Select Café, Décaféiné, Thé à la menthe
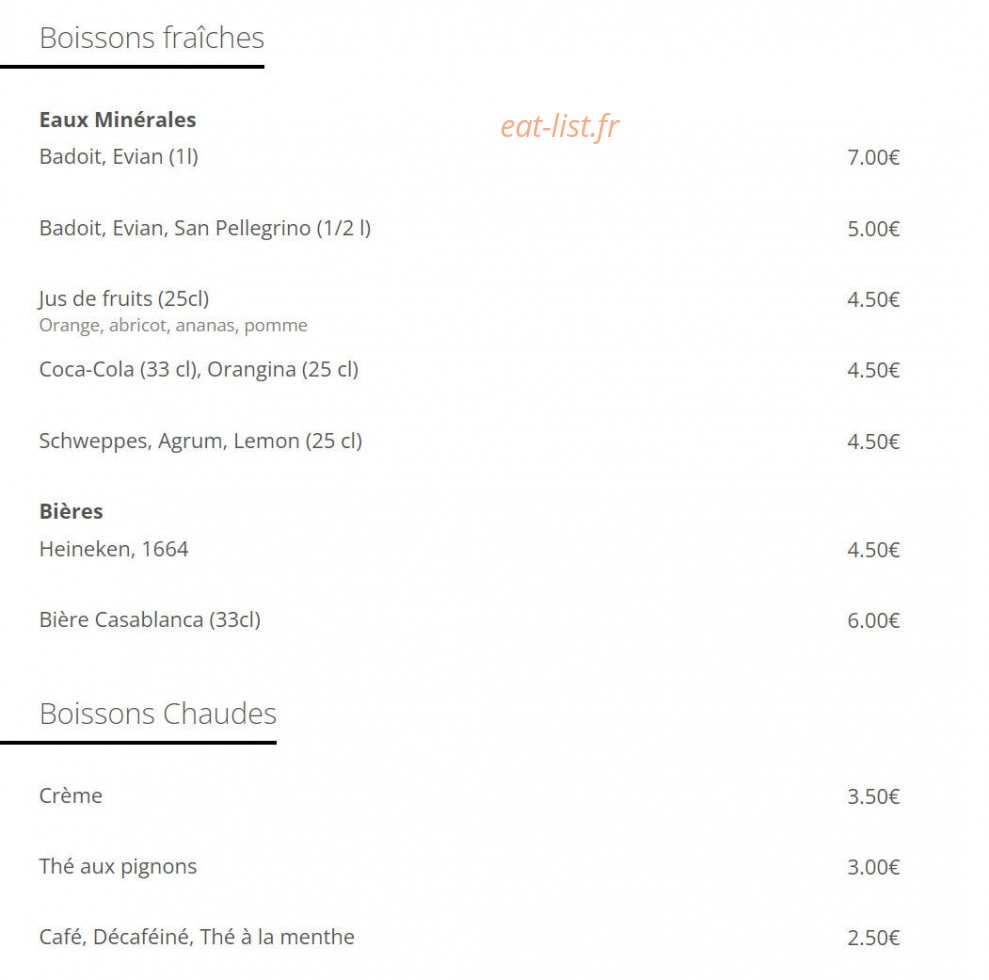This screenshot has height=980, width=989. pyautogui.click(x=197, y=937)
